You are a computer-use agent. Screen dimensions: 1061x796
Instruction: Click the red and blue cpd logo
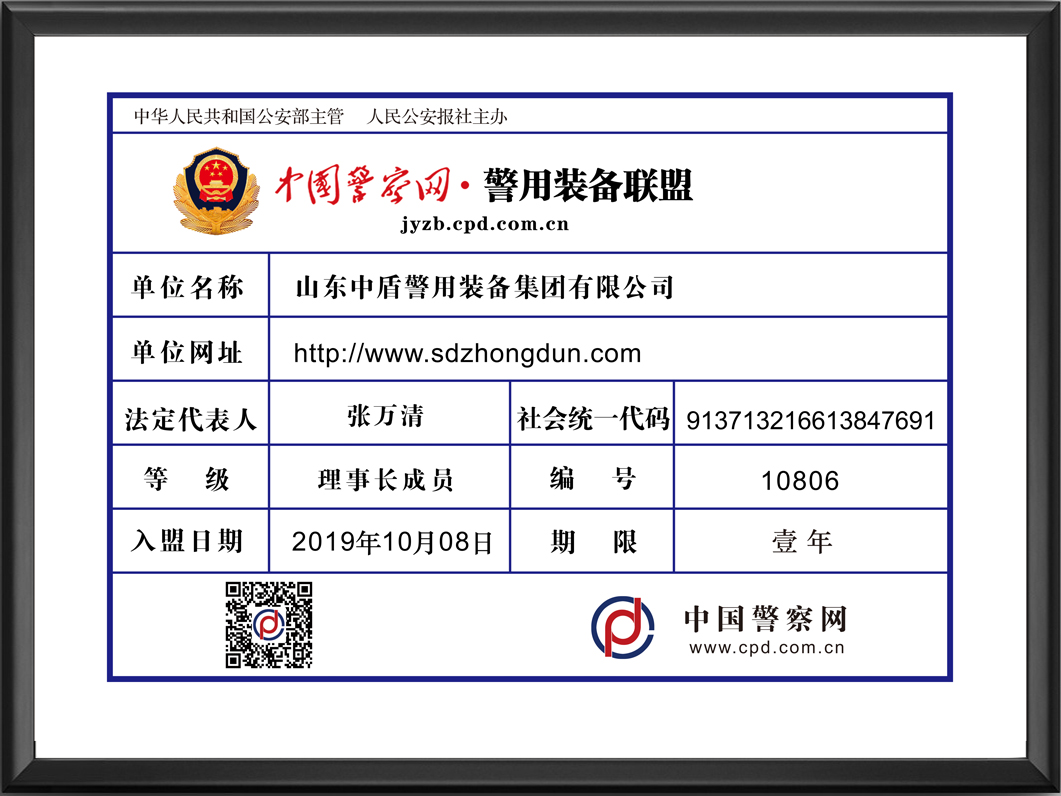(622, 626)
